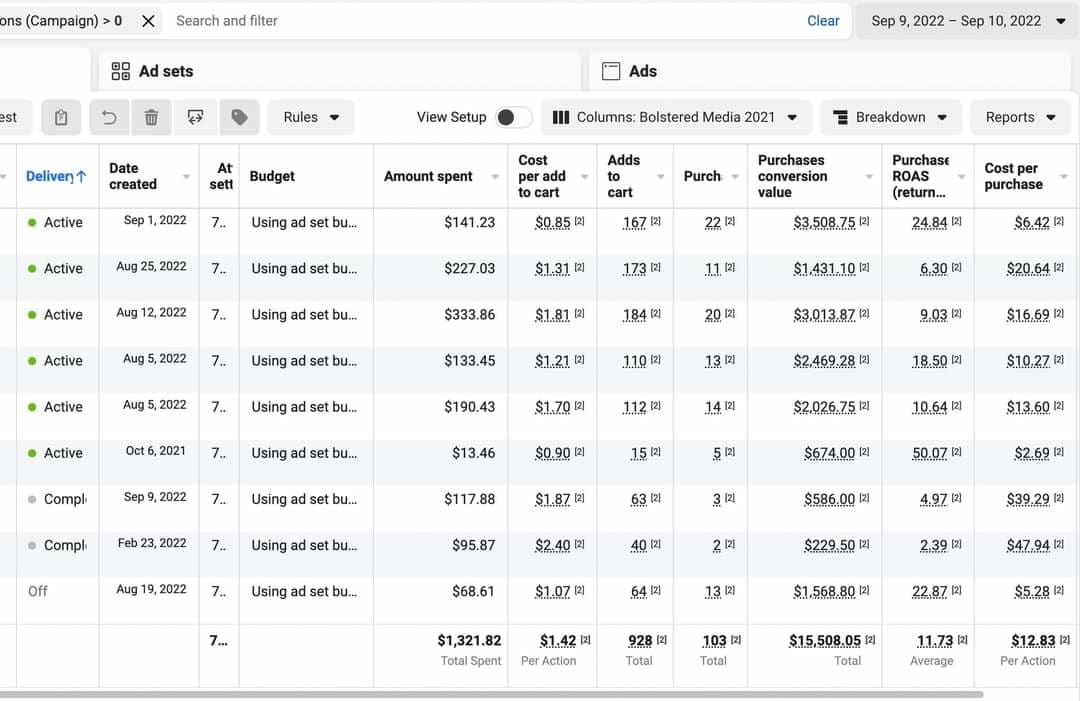Switch to the Ad sets tab

(x=166, y=71)
